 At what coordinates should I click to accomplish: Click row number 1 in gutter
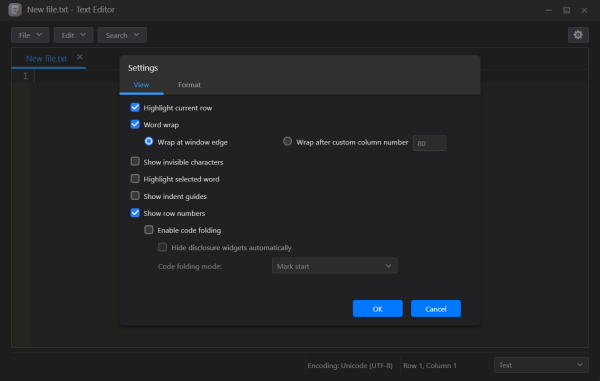click(25, 76)
